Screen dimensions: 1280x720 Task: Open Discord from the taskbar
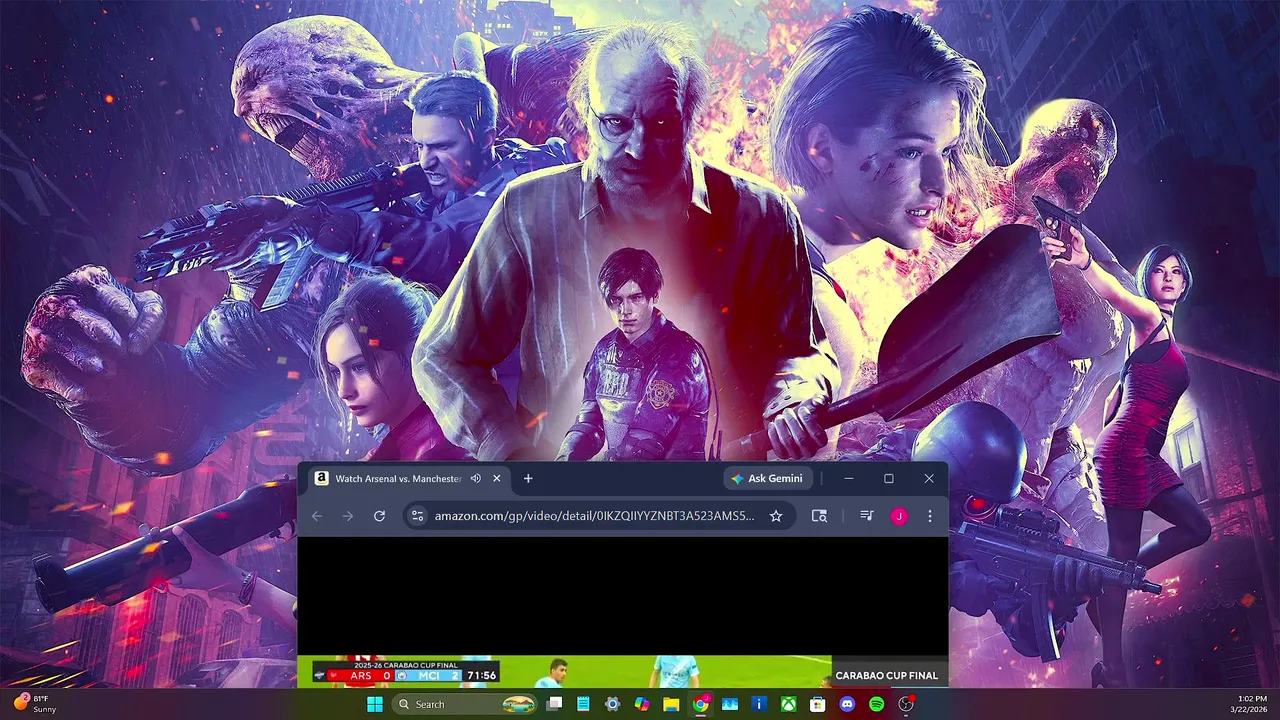(x=847, y=704)
